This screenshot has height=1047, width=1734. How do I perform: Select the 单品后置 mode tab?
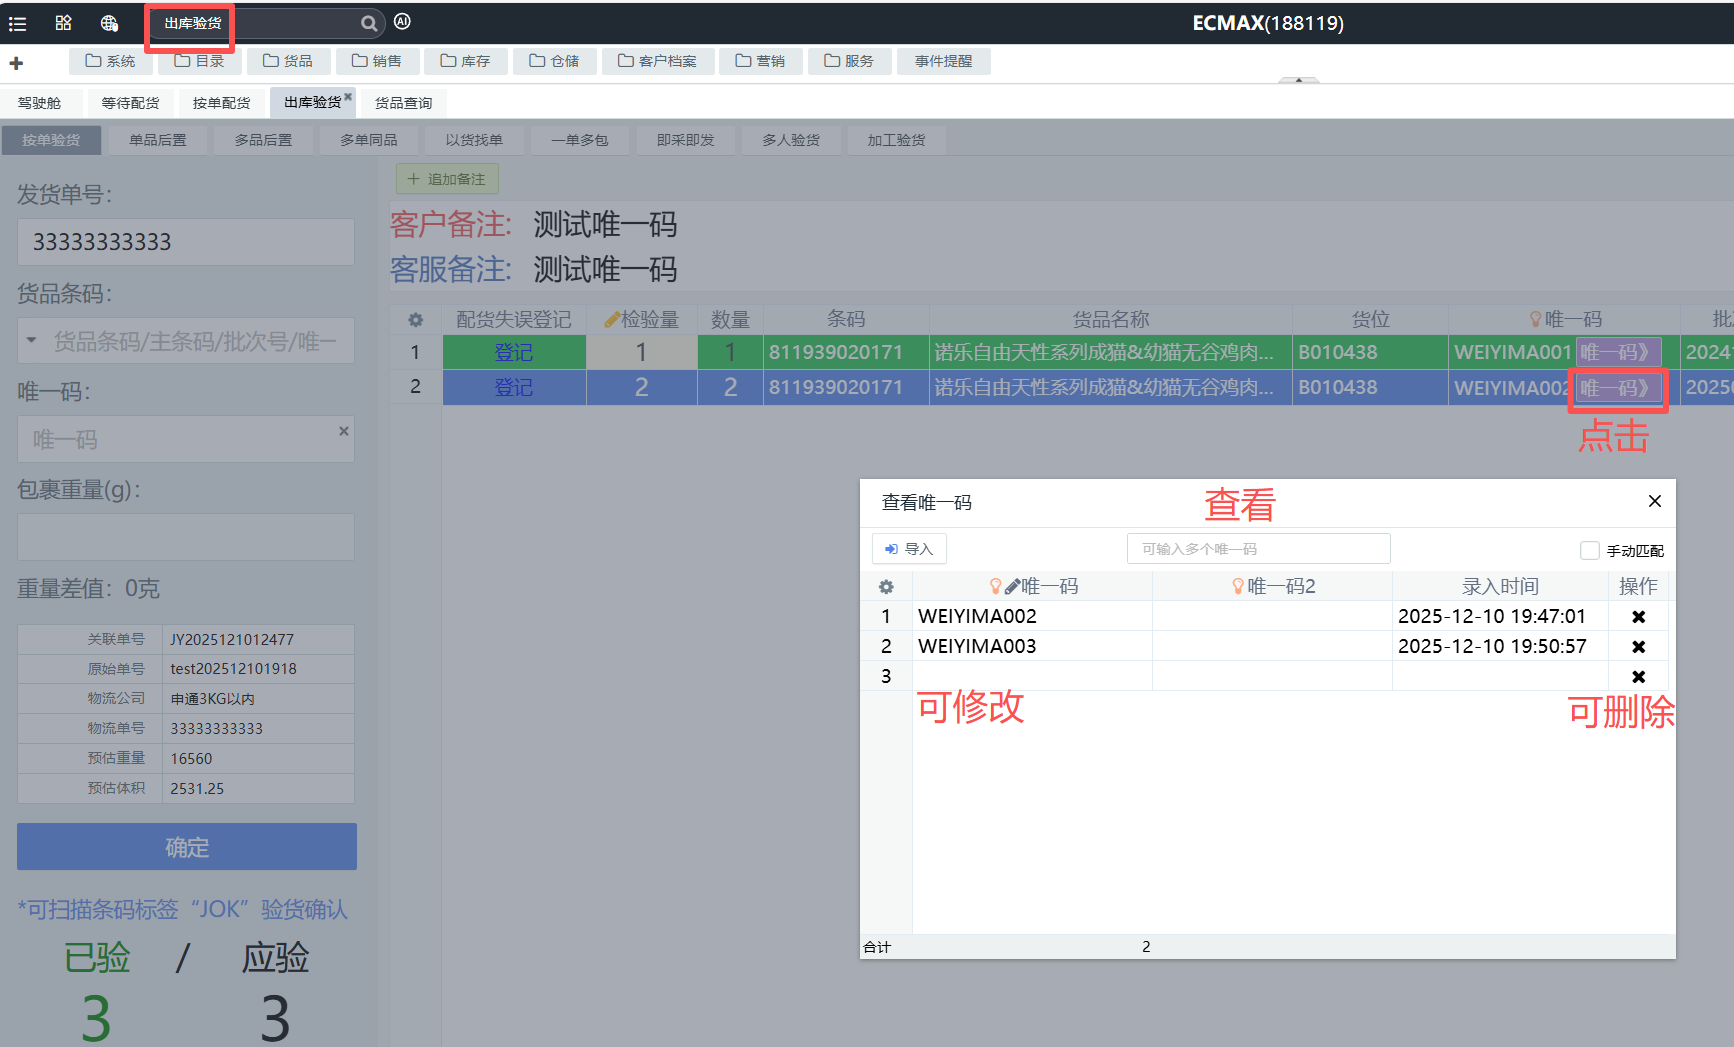(158, 140)
